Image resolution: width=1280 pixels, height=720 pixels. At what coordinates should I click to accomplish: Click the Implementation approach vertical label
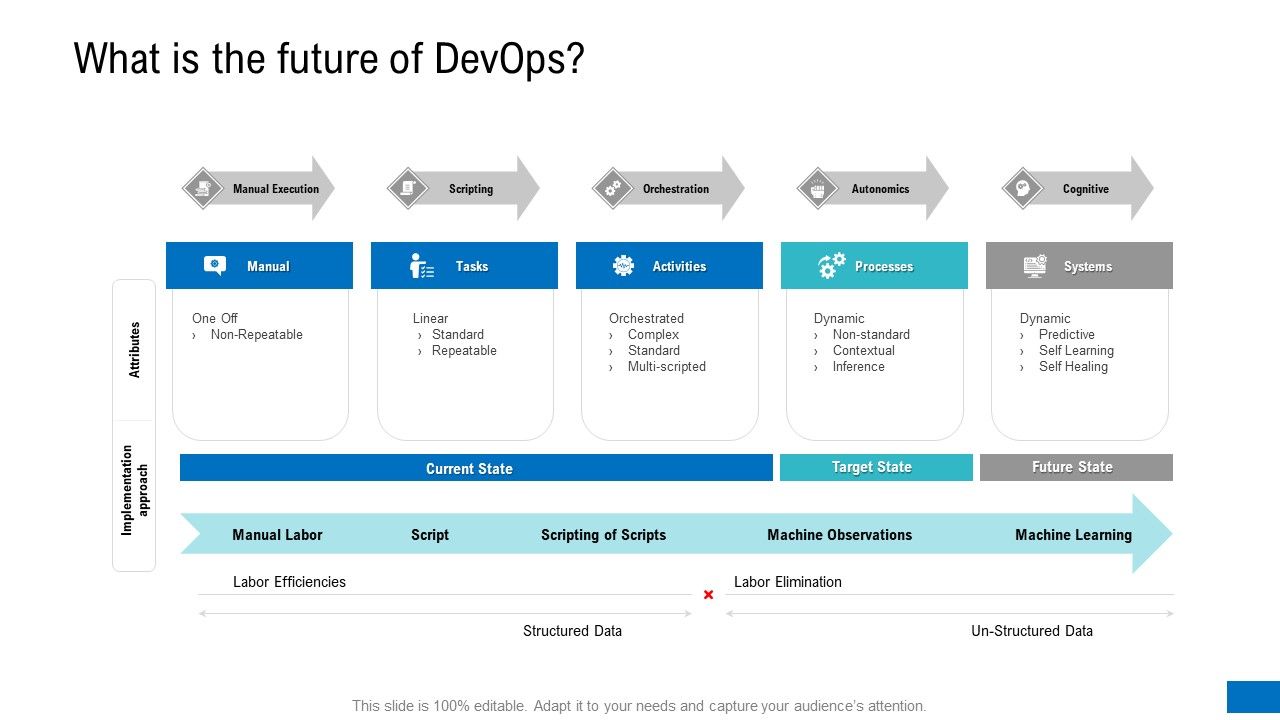point(135,490)
